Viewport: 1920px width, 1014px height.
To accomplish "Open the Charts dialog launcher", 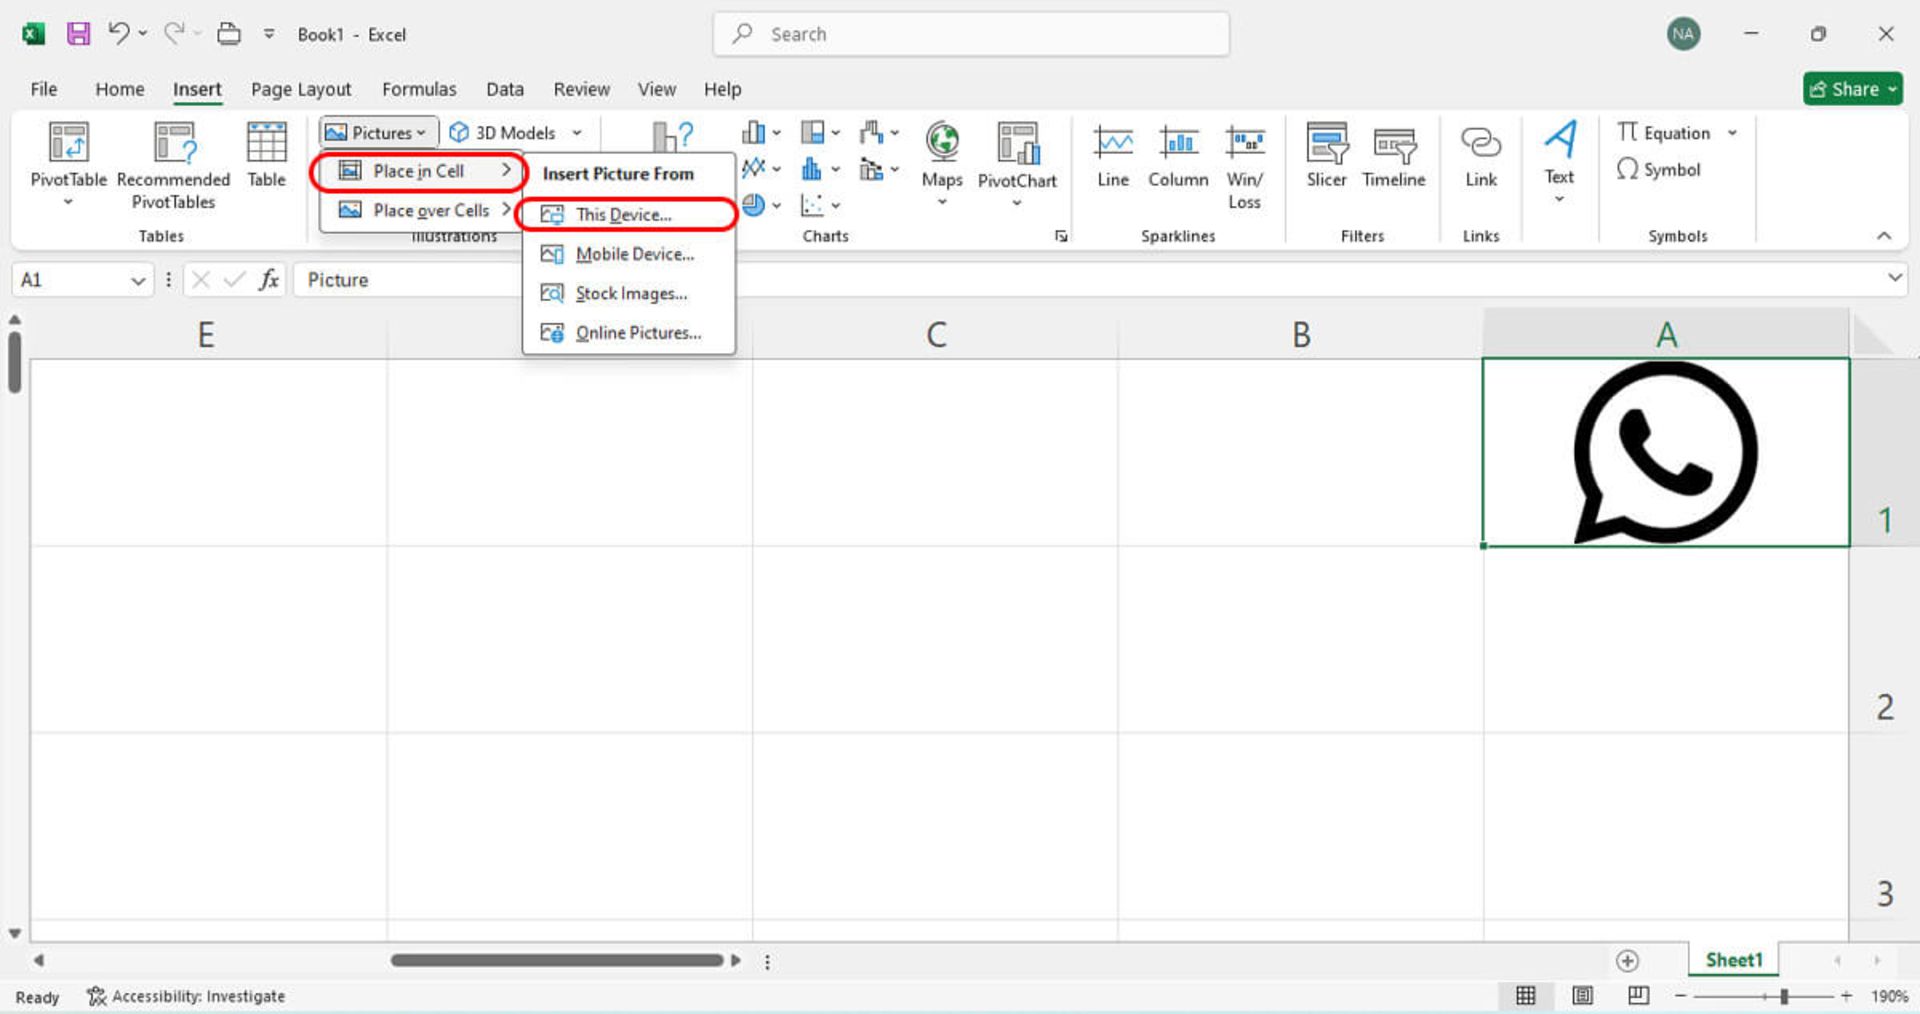I will (x=1061, y=236).
